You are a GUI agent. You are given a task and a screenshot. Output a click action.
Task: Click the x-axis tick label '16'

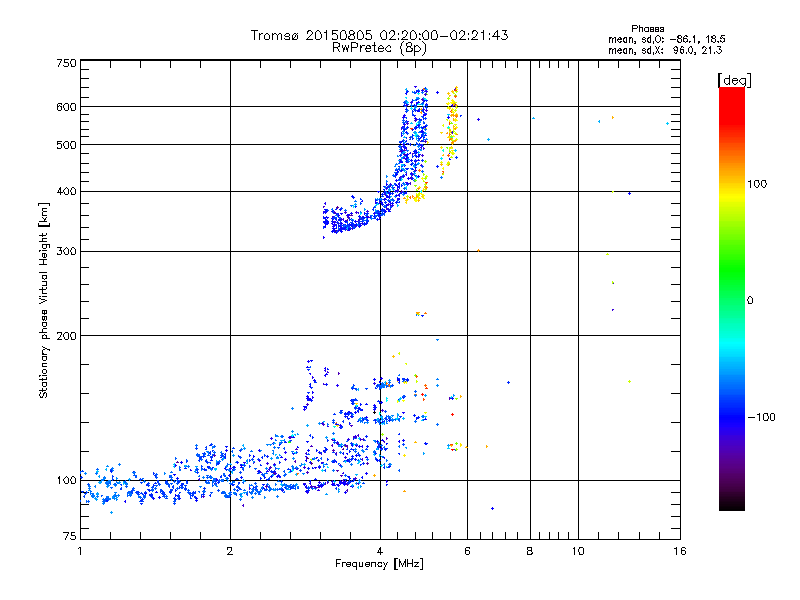click(680, 551)
